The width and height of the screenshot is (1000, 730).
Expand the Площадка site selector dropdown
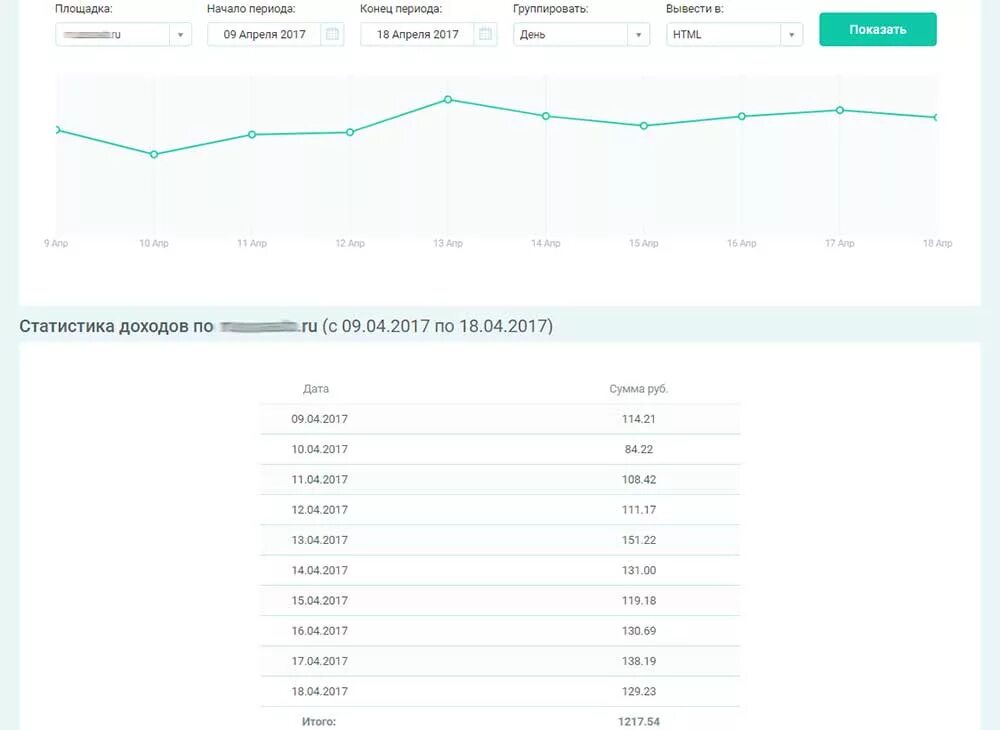pyautogui.click(x=181, y=33)
